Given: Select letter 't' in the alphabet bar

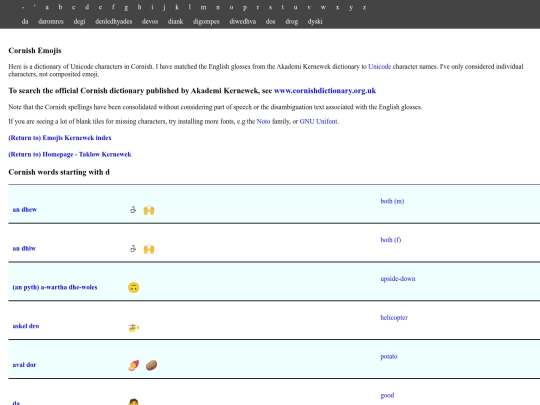Looking at the screenshot, I should (283, 7).
